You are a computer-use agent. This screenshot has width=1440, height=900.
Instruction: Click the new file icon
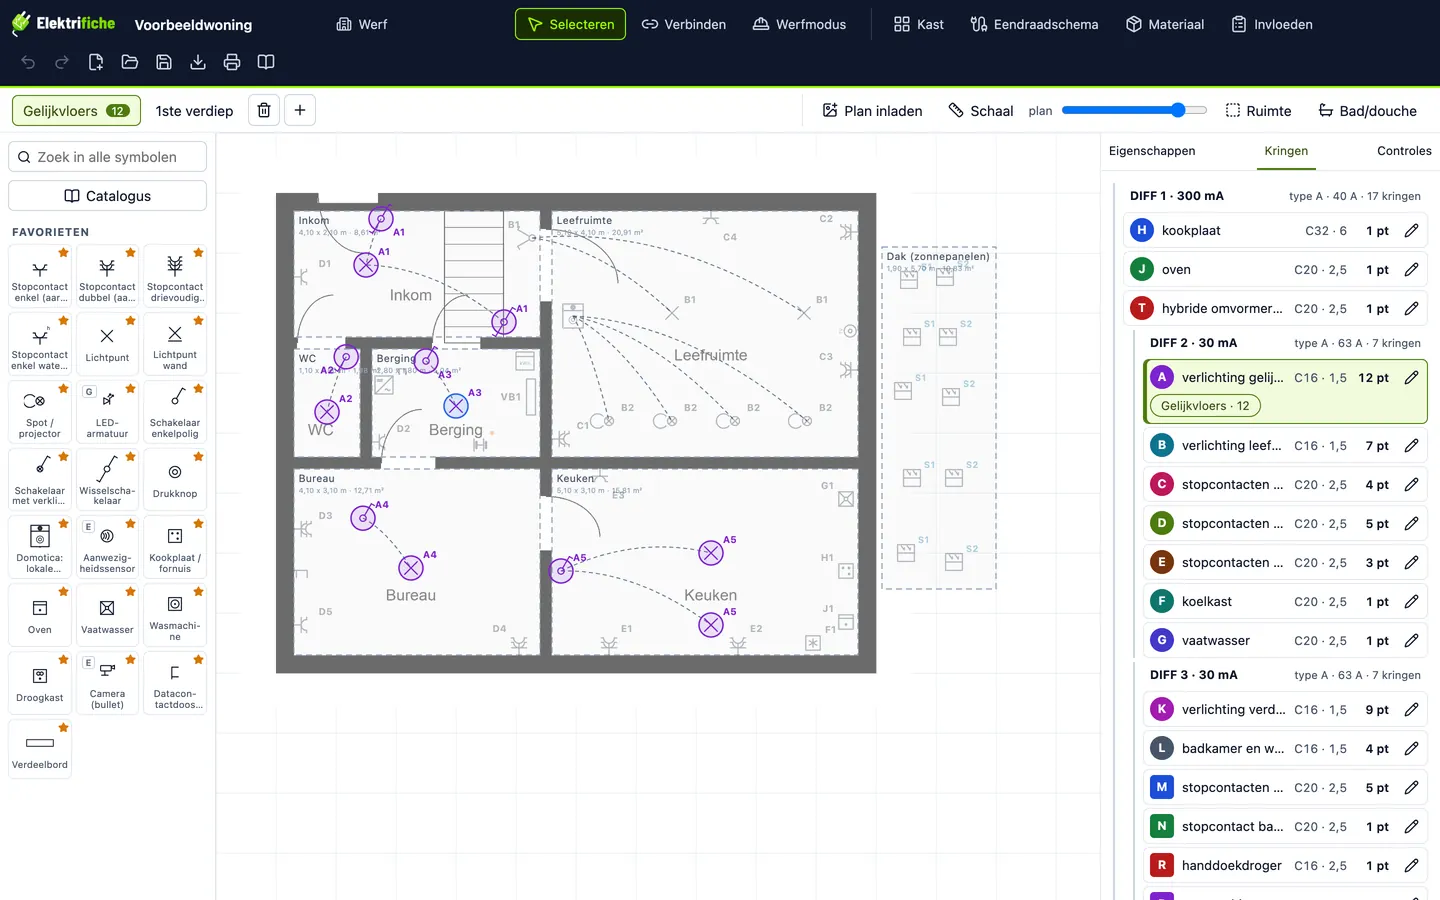point(96,62)
